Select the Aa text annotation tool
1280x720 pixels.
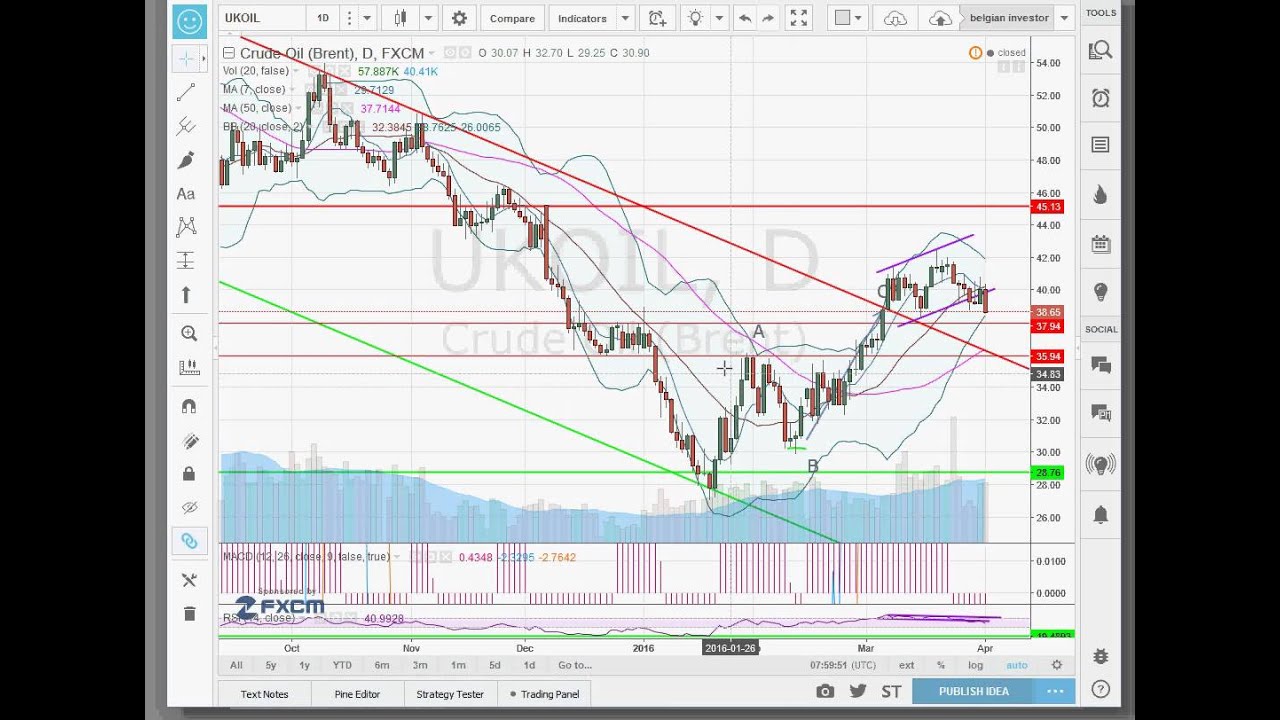click(186, 194)
